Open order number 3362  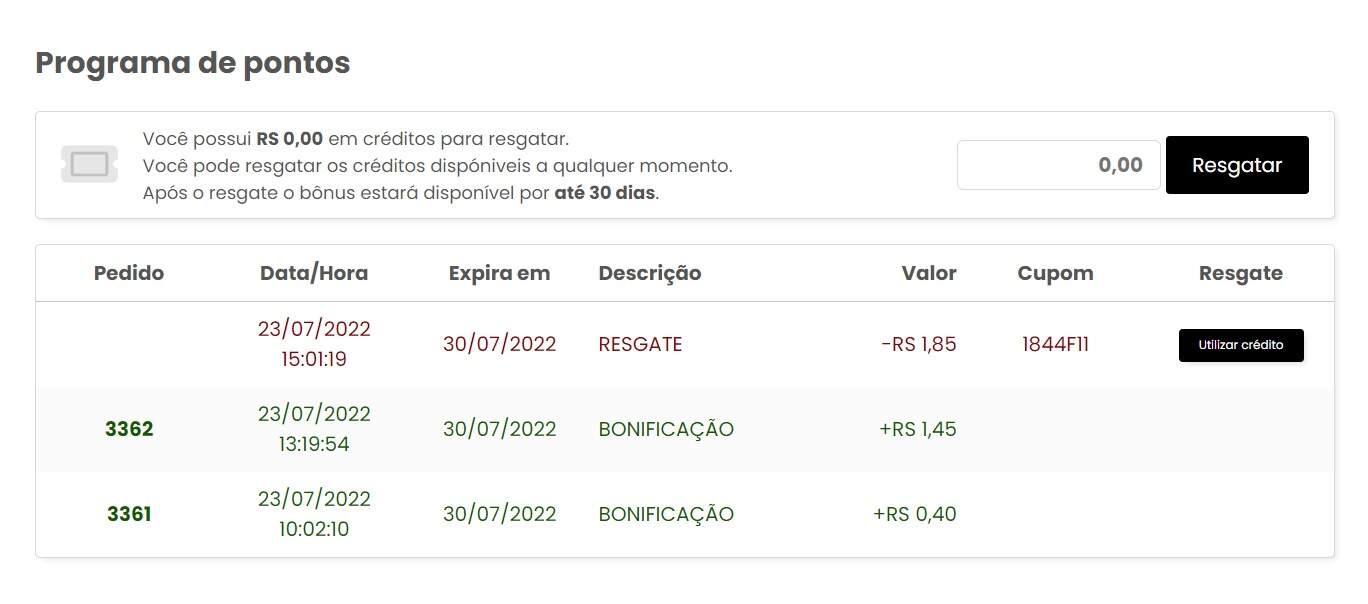coord(129,429)
